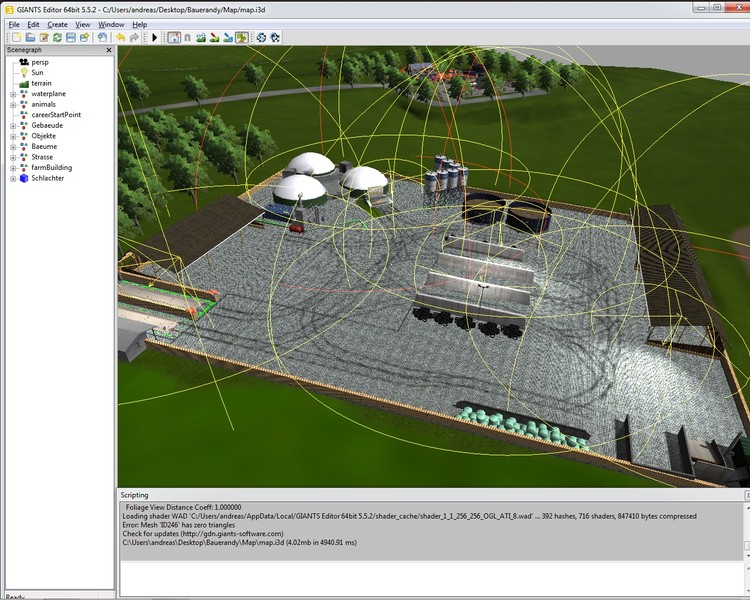
Task: Expand the waterplane tree node
Action: point(13,94)
